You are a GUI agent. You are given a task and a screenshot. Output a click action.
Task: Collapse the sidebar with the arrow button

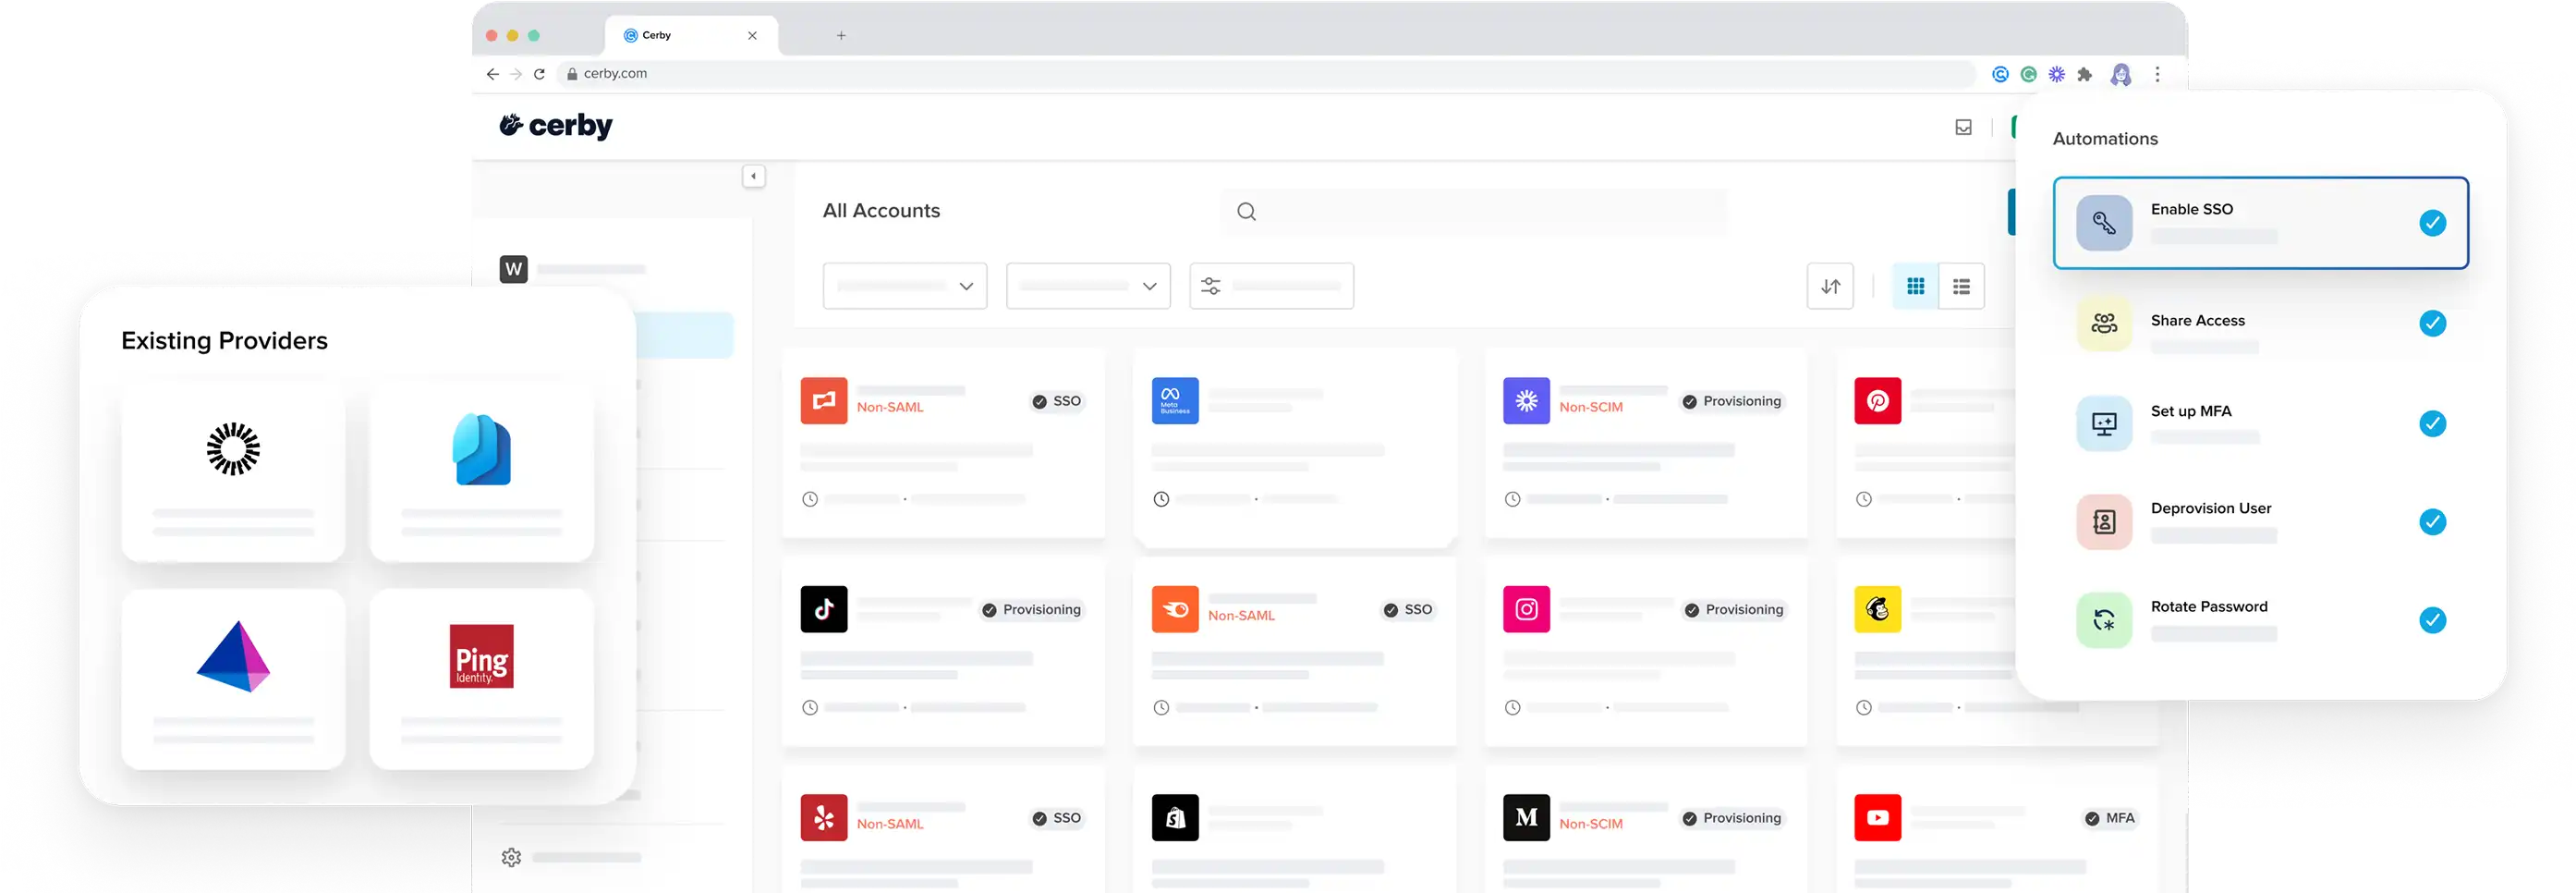[754, 176]
